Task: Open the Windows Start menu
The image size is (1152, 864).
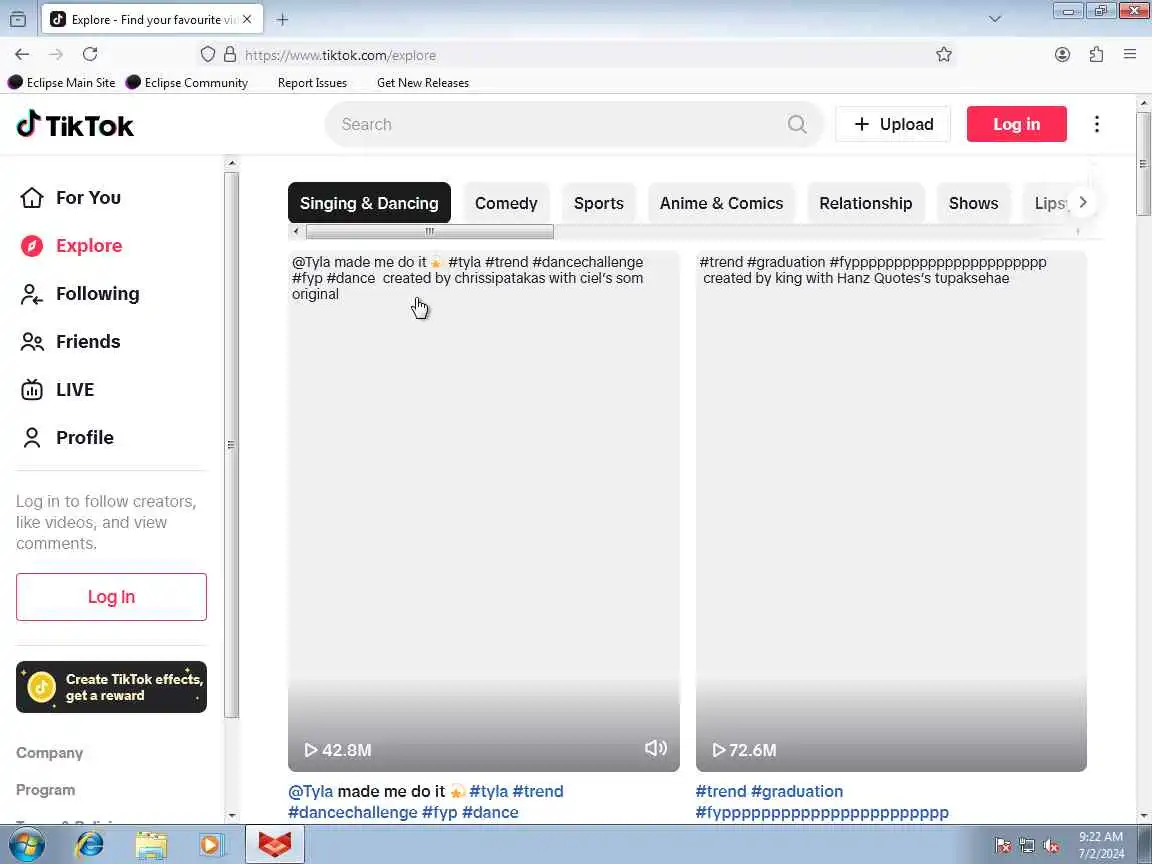Action: click(x=26, y=845)
